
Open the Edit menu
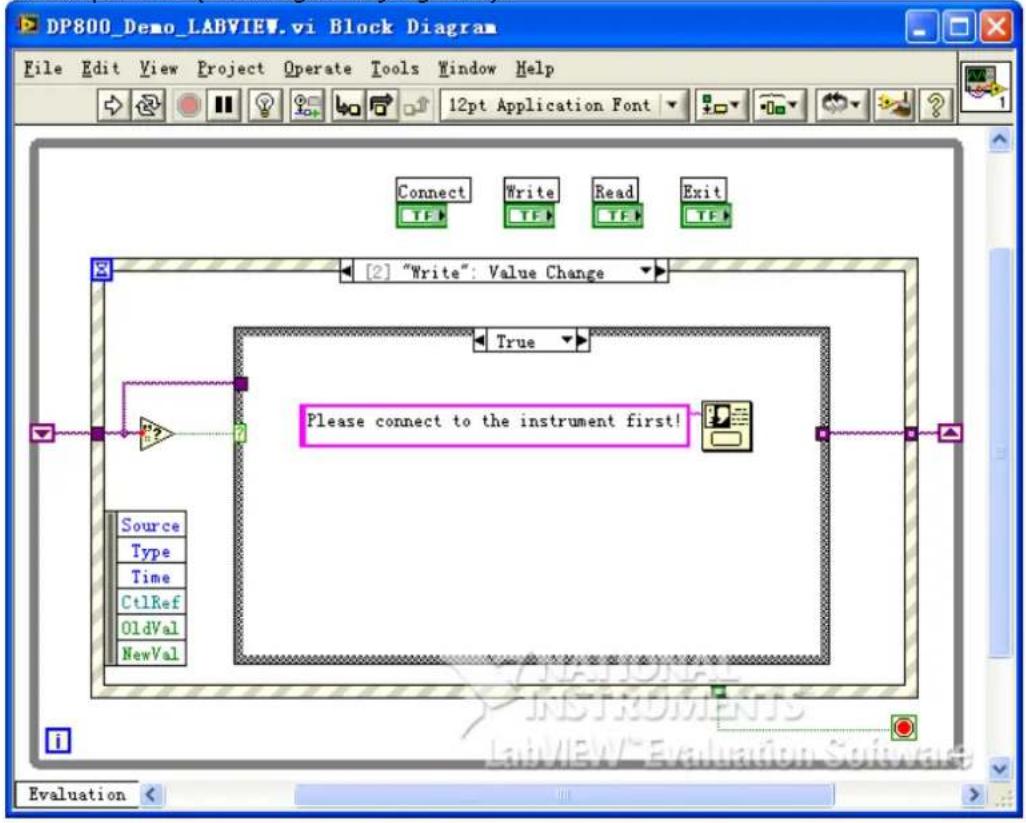101,68
